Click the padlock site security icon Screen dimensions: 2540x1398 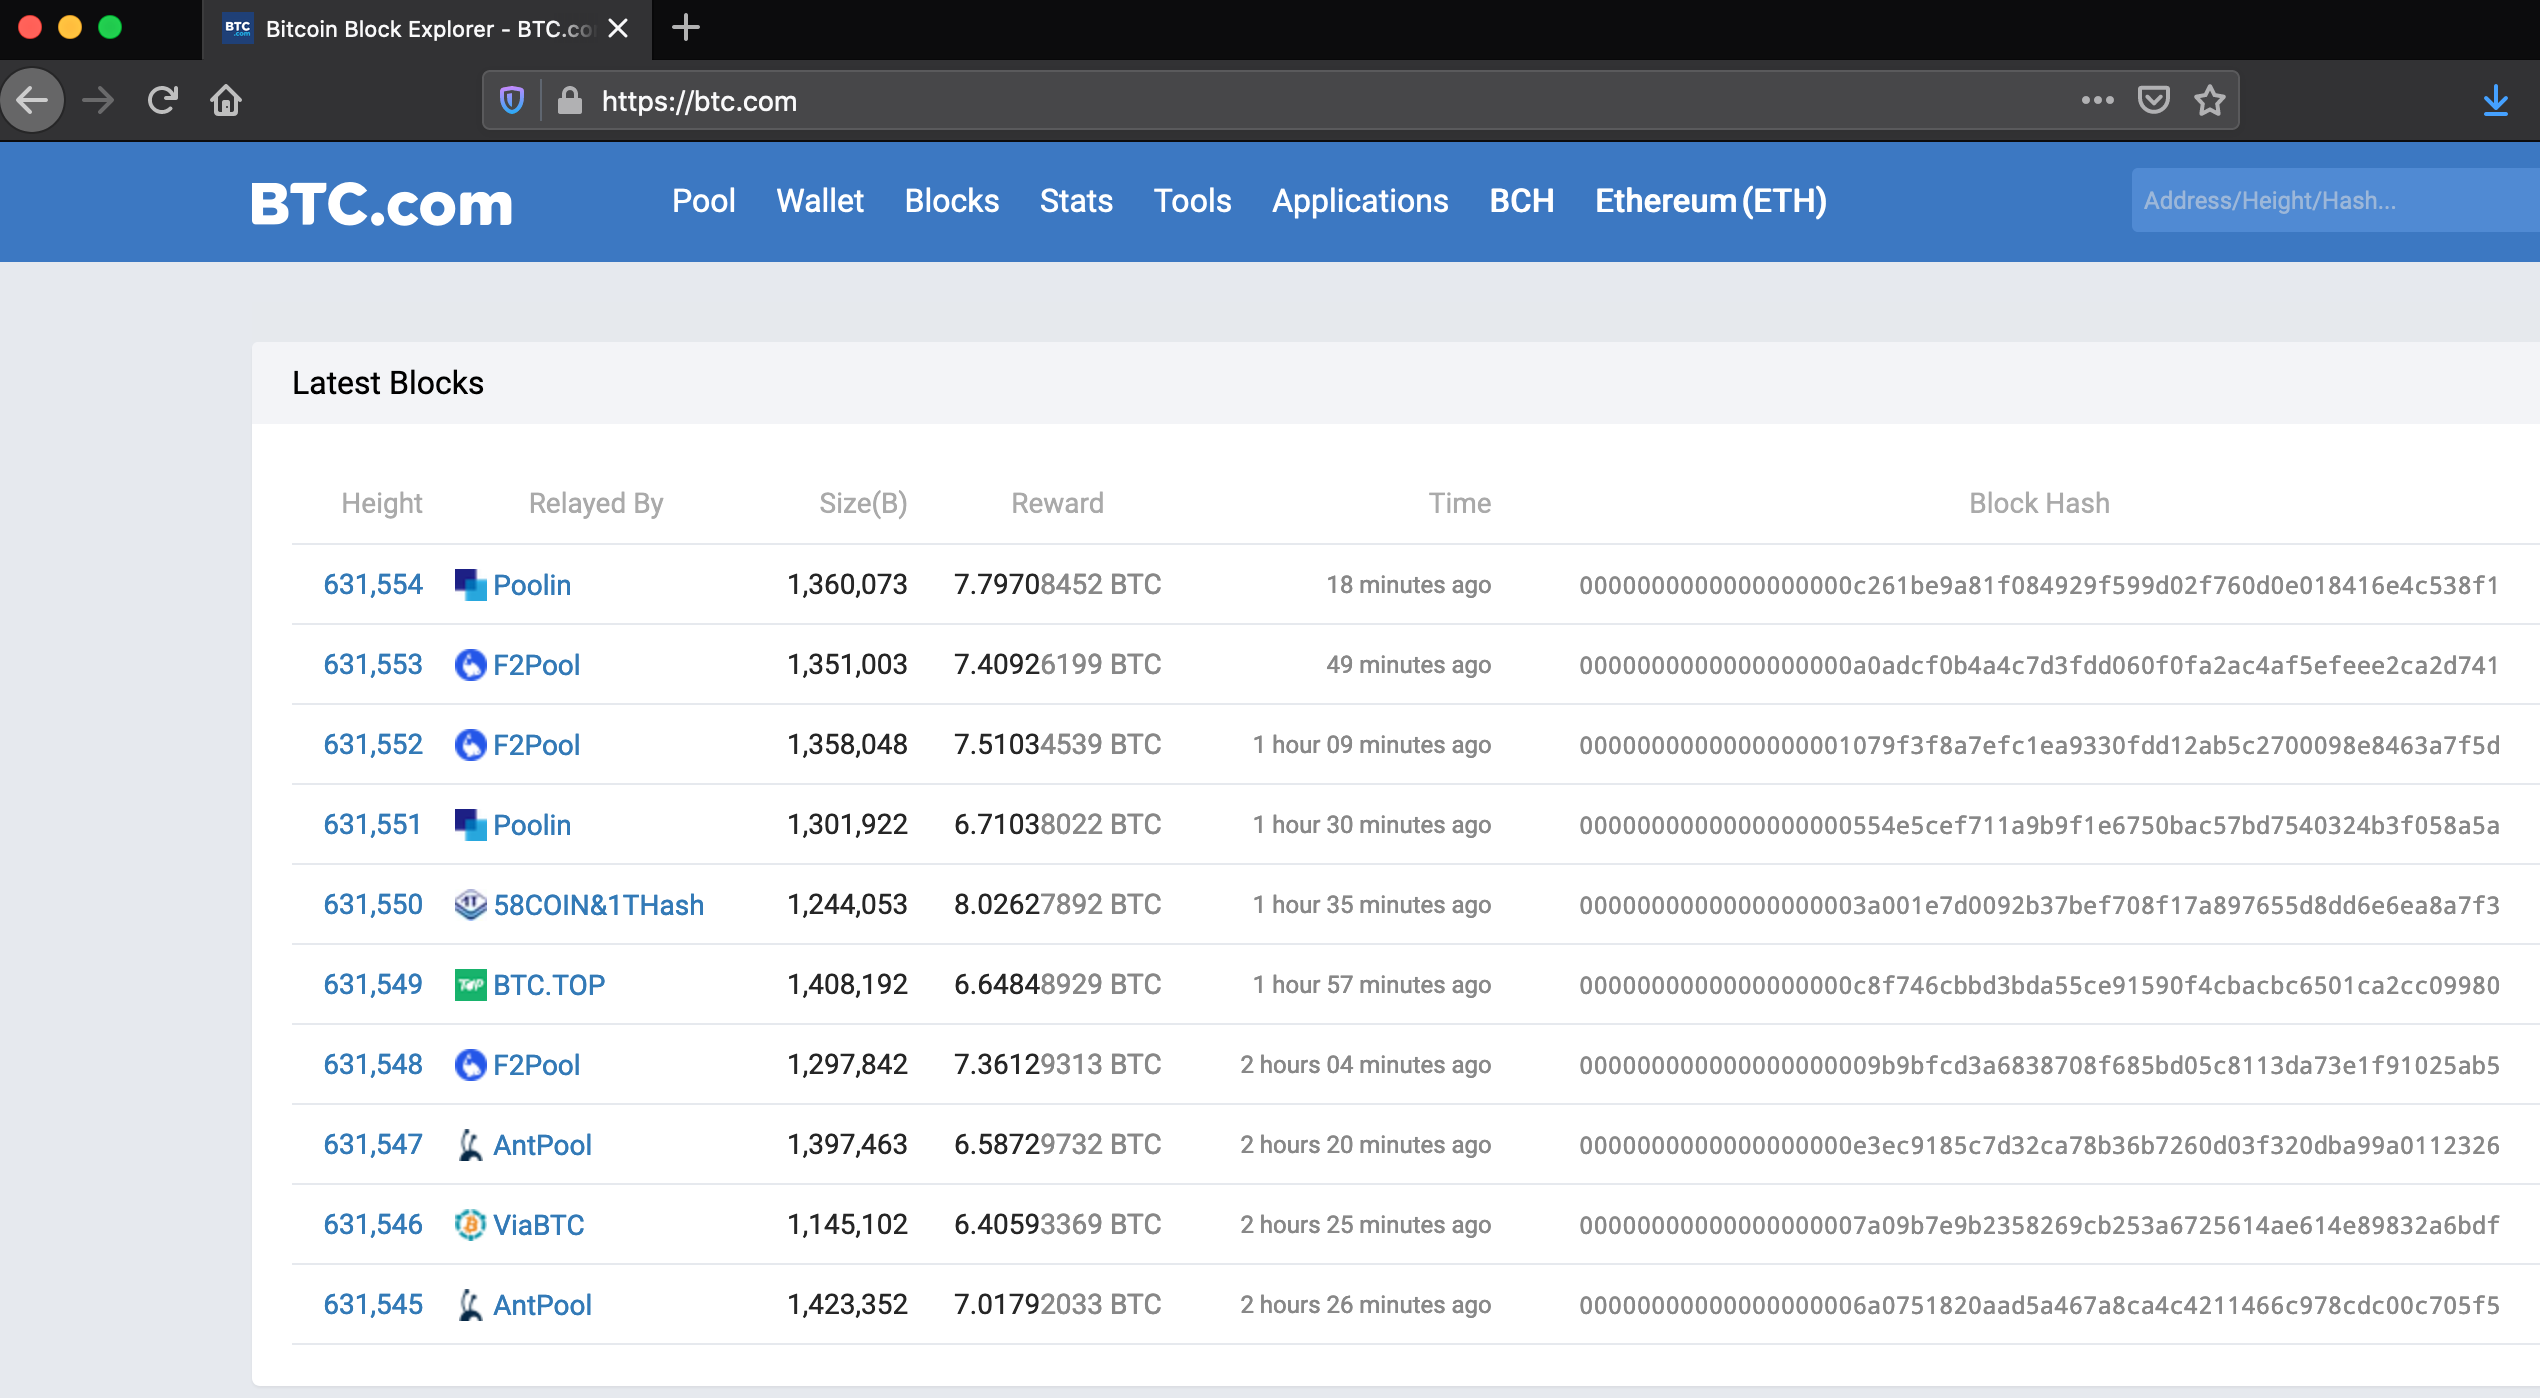[570, 100]
